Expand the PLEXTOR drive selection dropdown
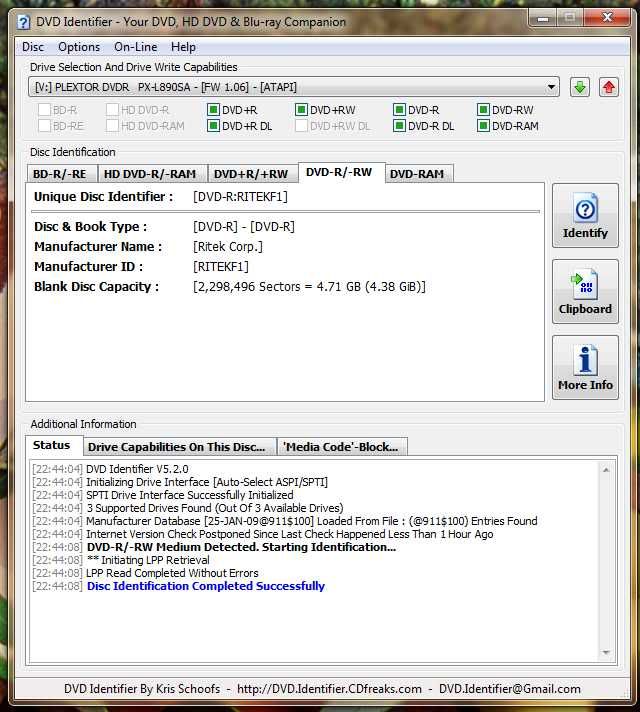Viewport: 640px width, 712px height. point(551,87)
